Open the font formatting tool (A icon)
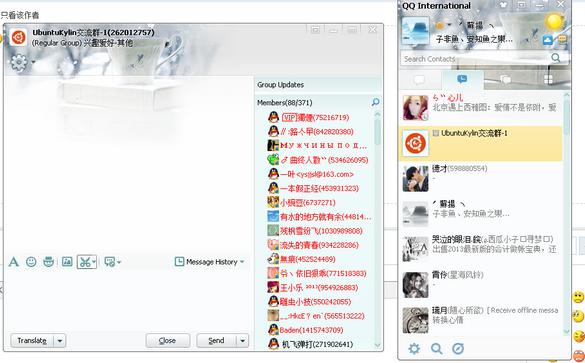The height and width of the screenshot is (363, 585). (x=13, y=262)
